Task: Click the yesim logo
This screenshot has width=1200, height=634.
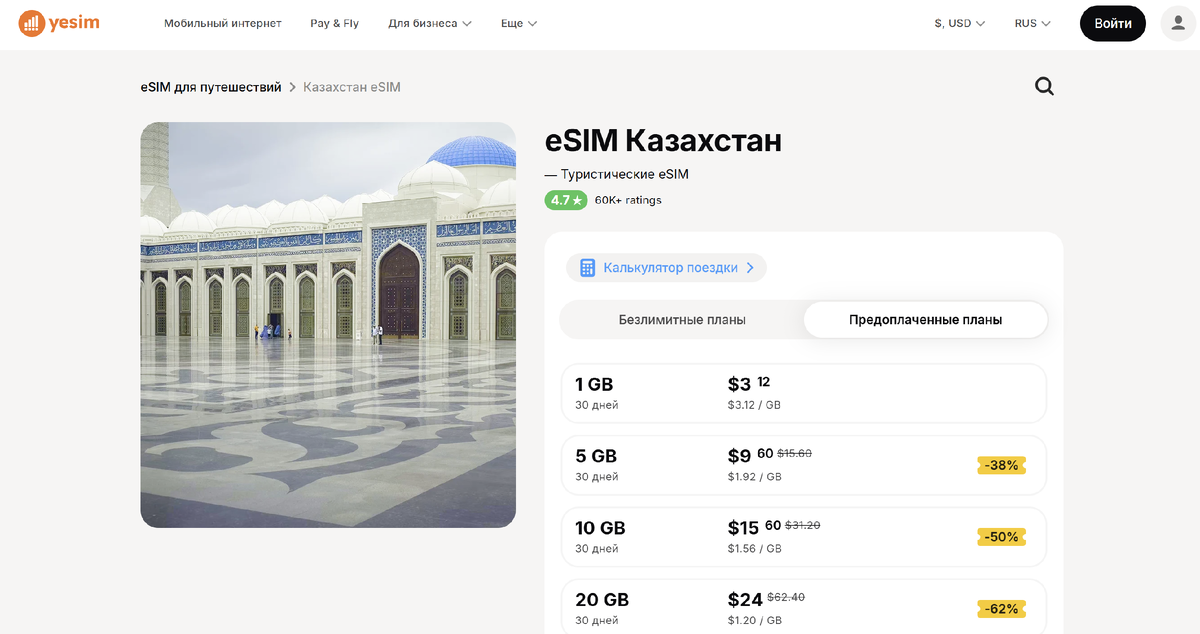Action: pos(59,23)
